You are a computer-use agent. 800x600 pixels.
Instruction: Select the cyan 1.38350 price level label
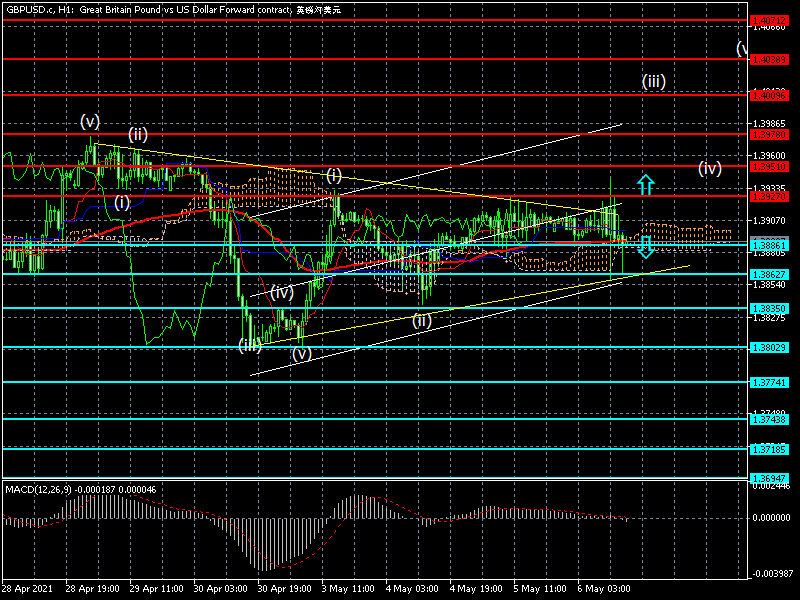click(x=769, y=309)
